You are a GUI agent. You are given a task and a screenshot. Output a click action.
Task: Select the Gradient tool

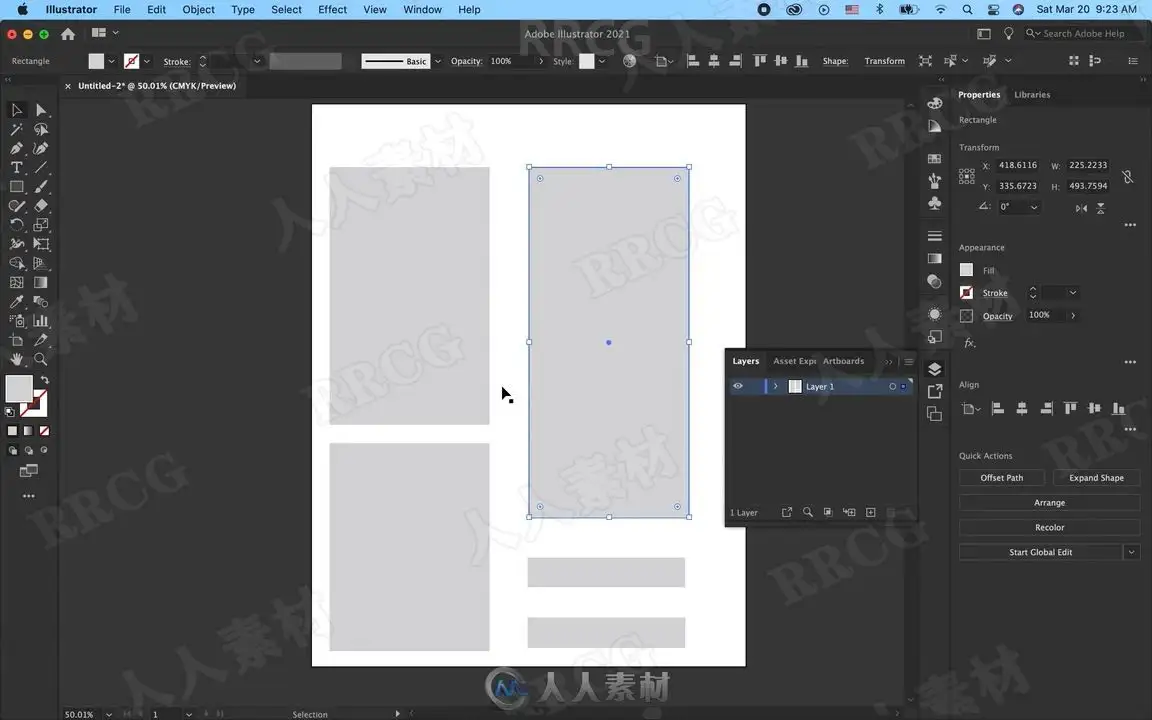coord(41,282)
